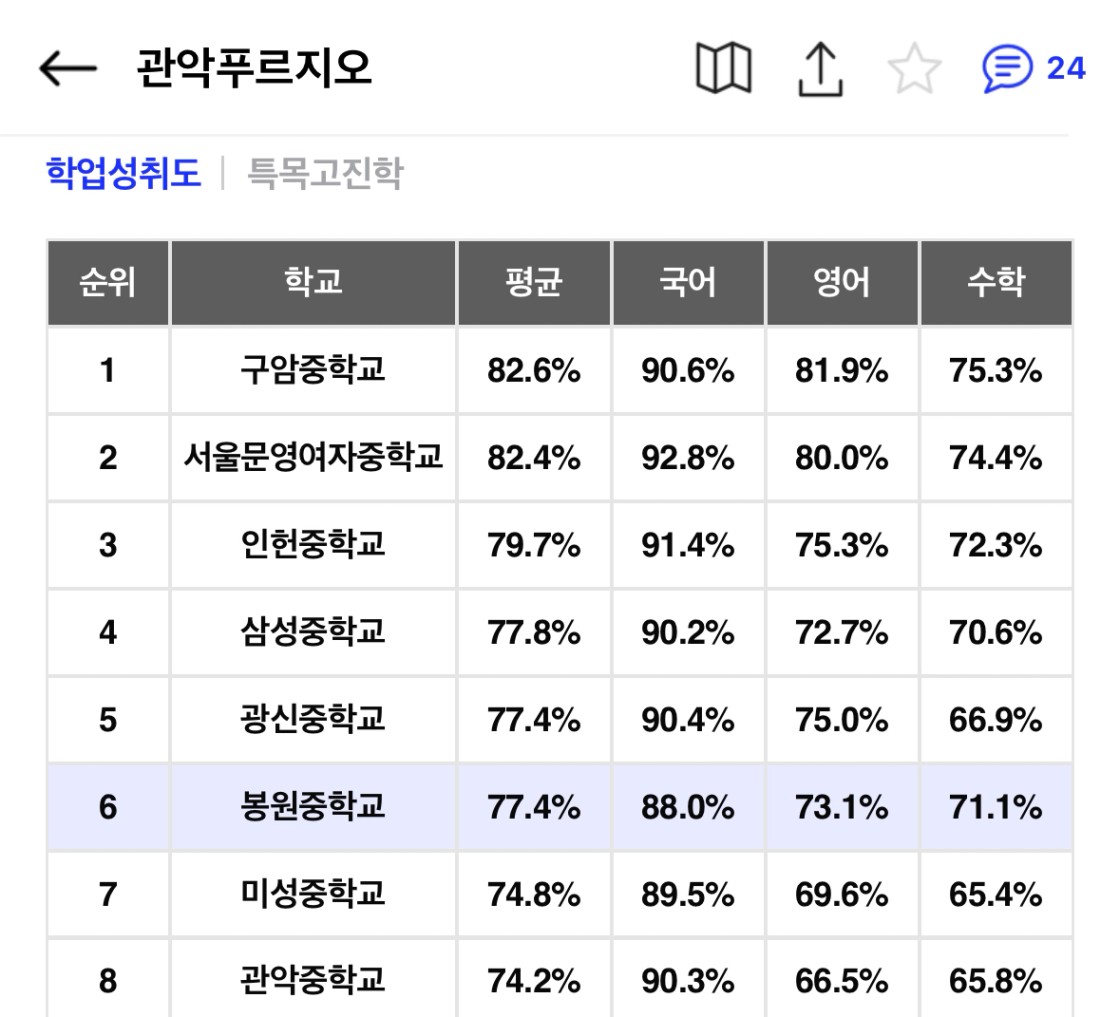This screenshot has height=1017, width=1120.
Task: Toggle the favorite star icon
Action: point(914,69)
